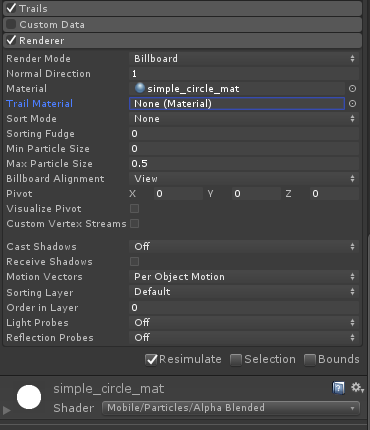Enable the Custom Data module
The width and height of the screenshot is (370, 430).
point(11,24)
